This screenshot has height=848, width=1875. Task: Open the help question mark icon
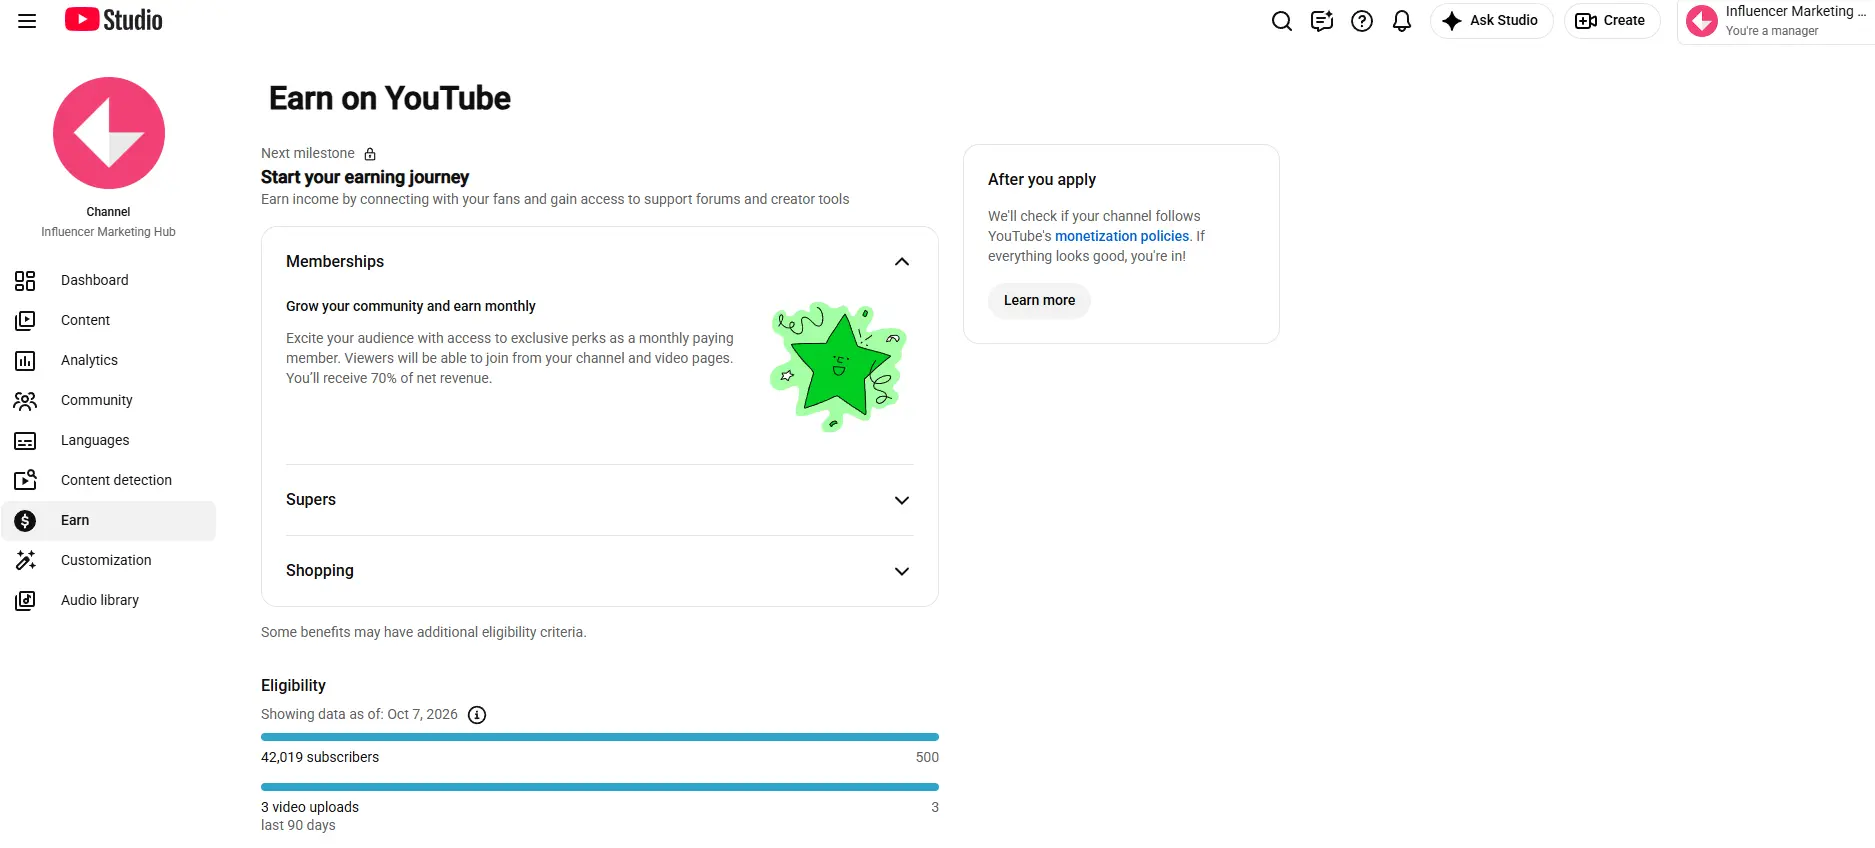click(x=1362, y=21)
